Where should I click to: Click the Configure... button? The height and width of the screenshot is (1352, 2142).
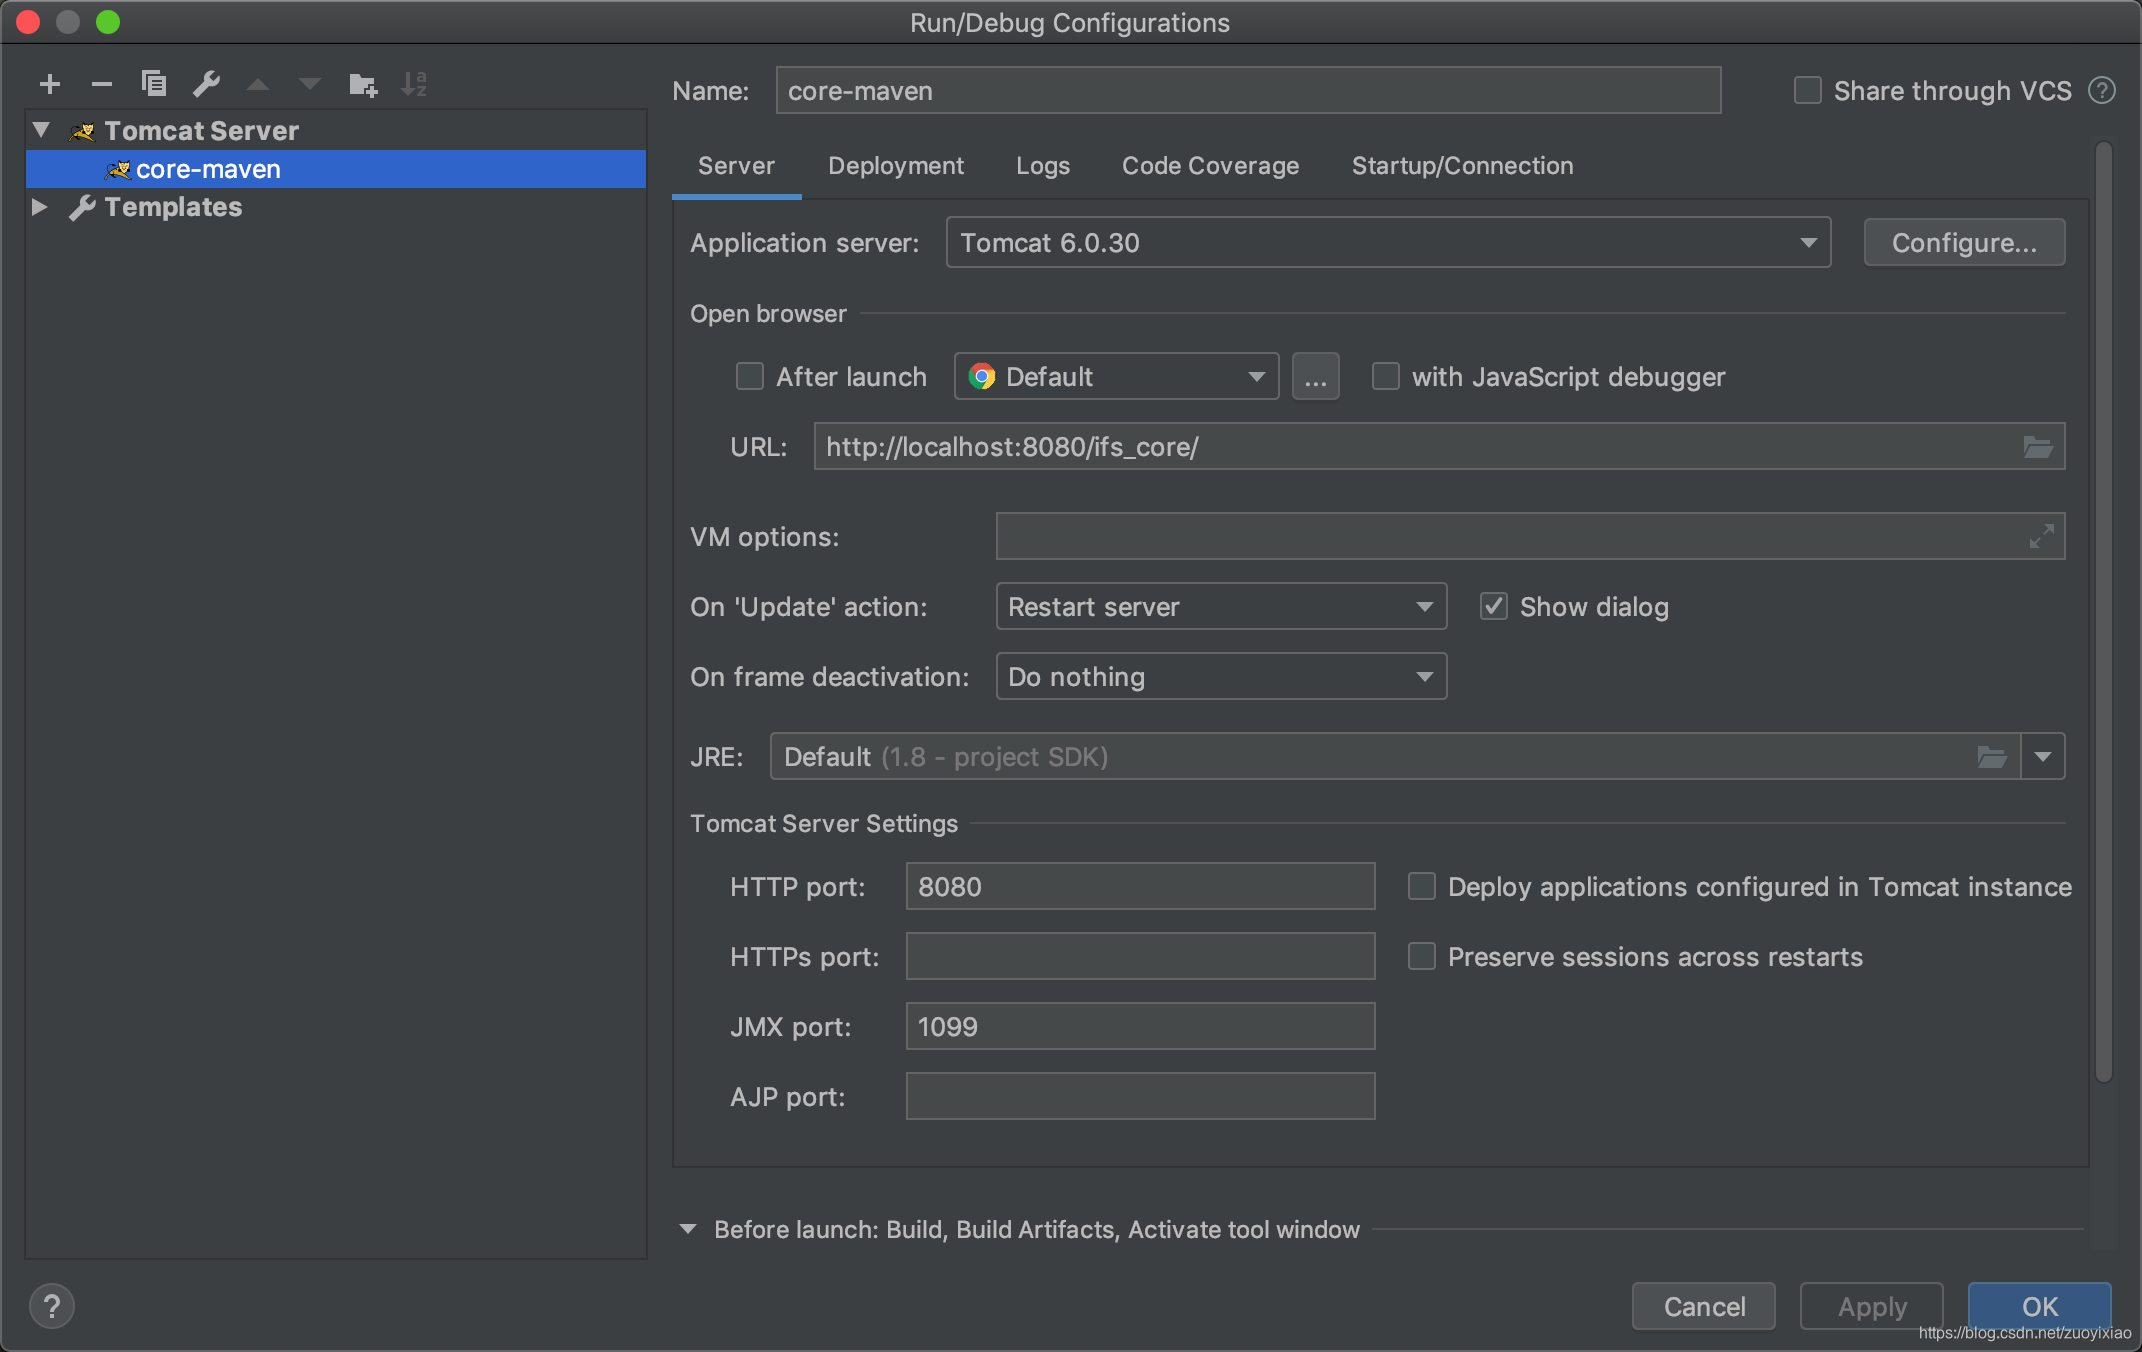1963,243
